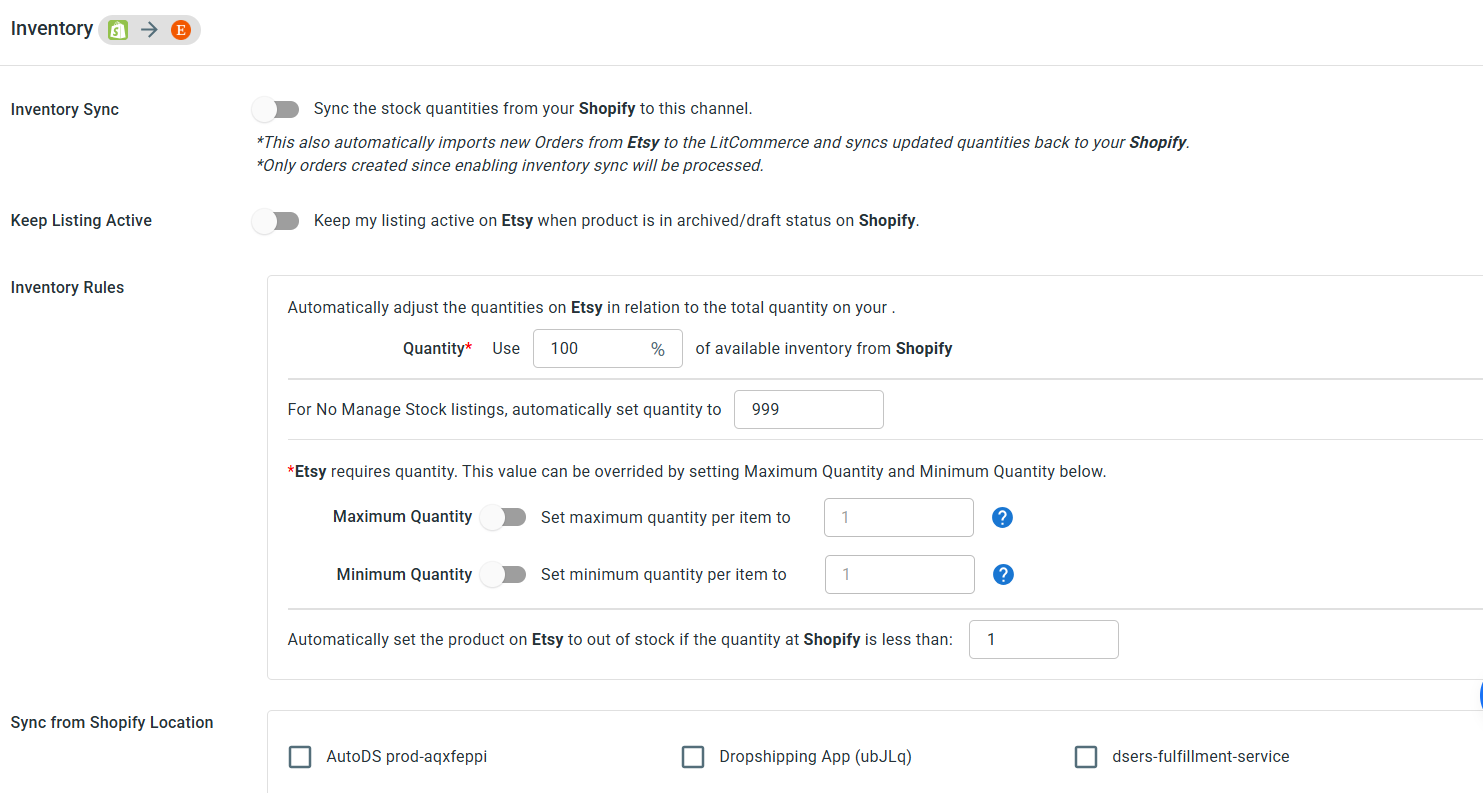Screen dimensions: 1483x793
Task: Turn on the Keep Listing Active toggle
Action: 276,221
